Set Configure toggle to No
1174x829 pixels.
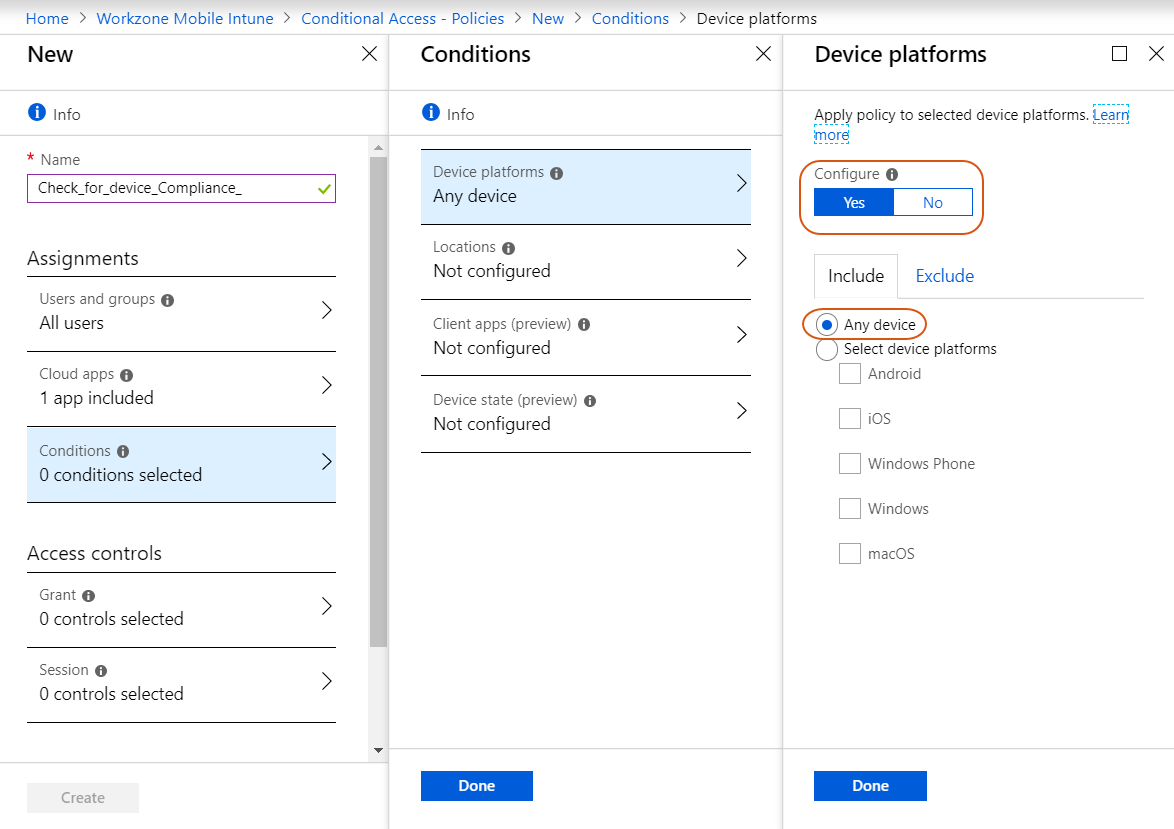pos(933,202)
